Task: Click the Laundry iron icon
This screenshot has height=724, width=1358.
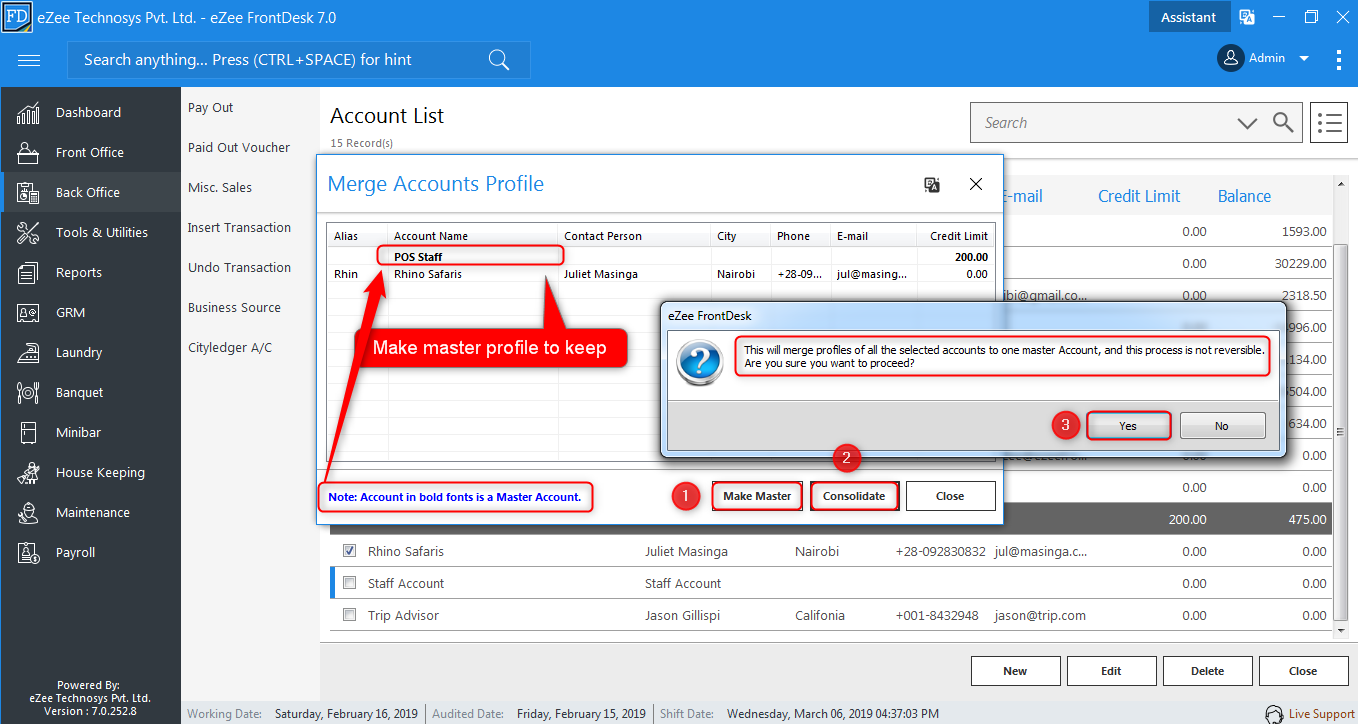Action: (x=28, y=353)
